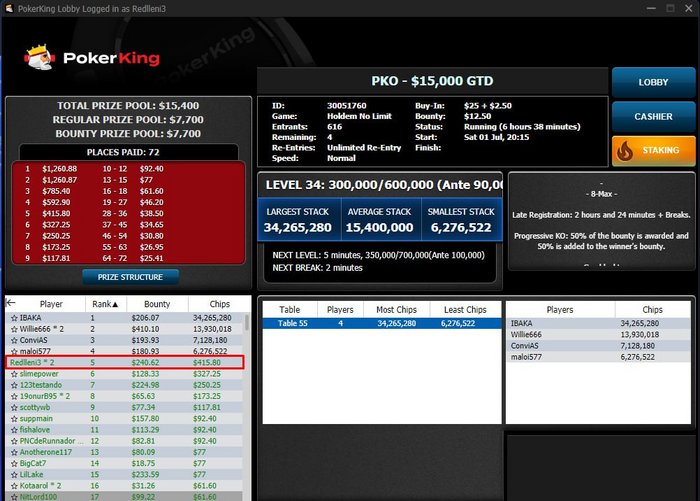Click the star icon beside fishalove
This screenshot has height=501, width=700.
click(14, 430)
